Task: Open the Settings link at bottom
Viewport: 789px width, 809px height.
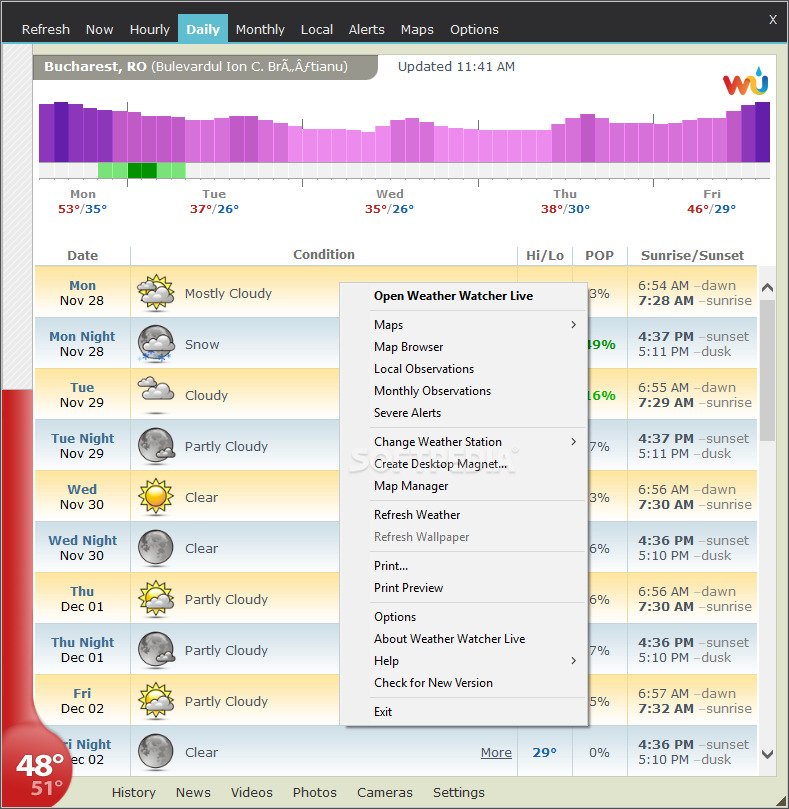Action: [459, 792]
